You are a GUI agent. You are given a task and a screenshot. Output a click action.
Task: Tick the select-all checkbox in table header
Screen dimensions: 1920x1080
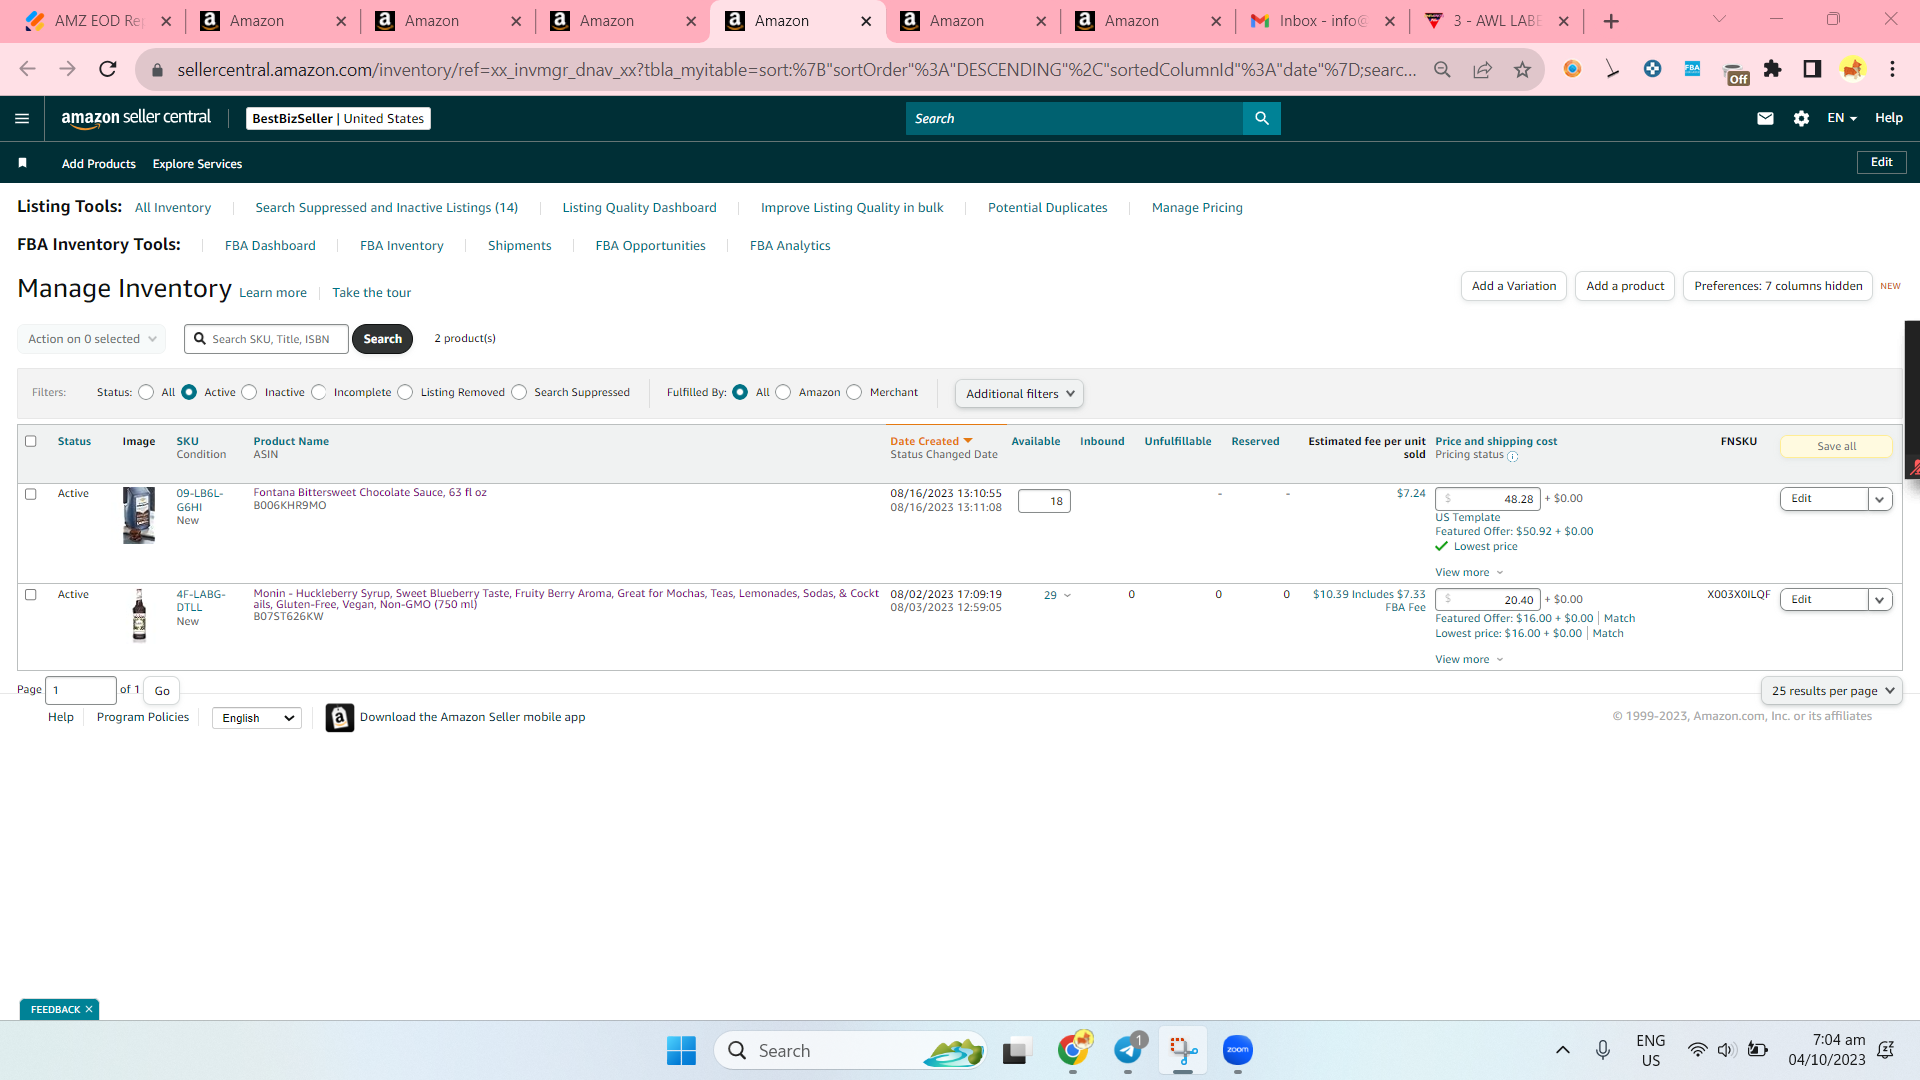click(x=31, y=441)
